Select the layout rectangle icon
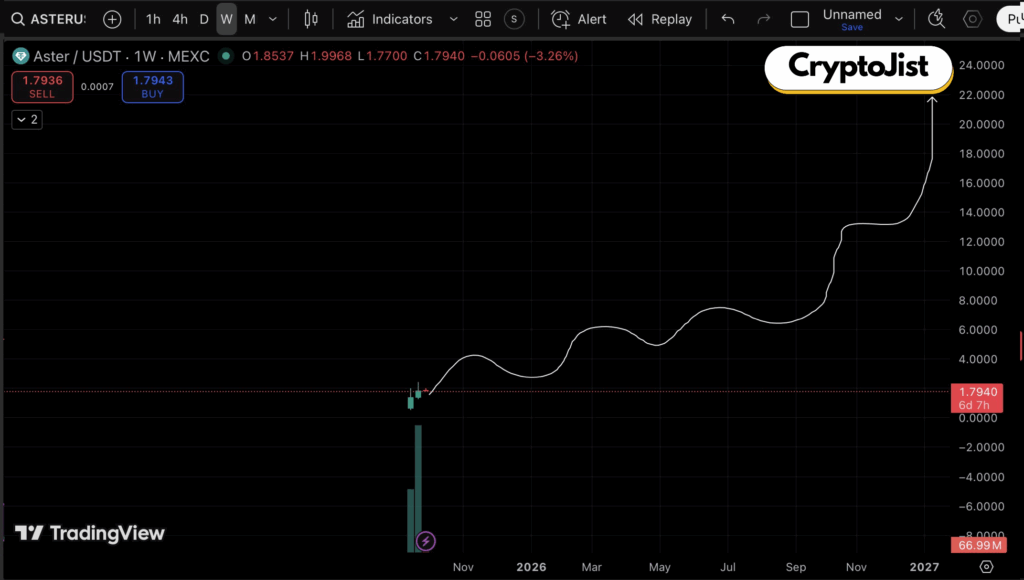Image resolution: width=1024 pixels, height=580 pixels. pos(800,19)
